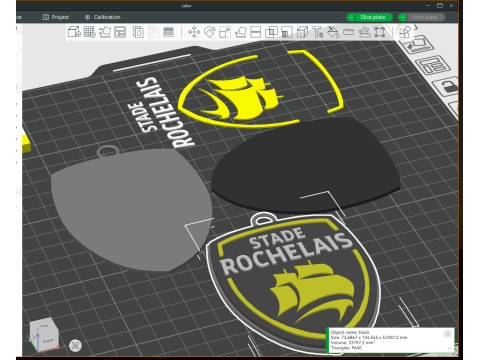Maximize the slicer window
Viewport: 480px width, 360px height.
[x=440, y=6]
